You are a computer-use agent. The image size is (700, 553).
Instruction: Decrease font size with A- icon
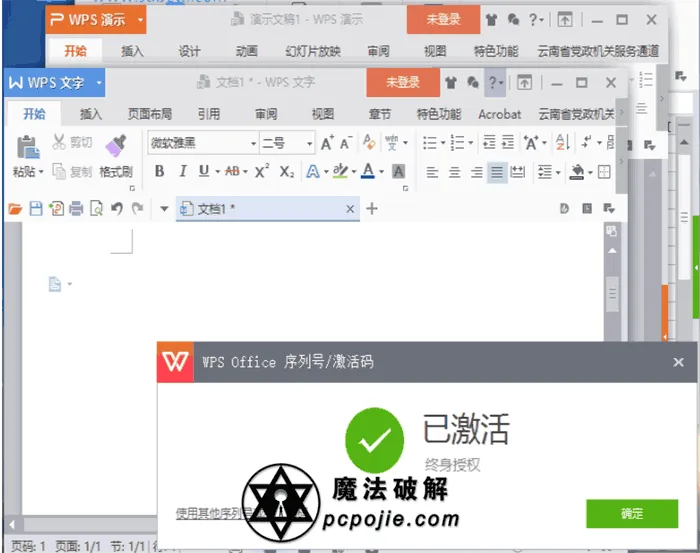(346, 143)
